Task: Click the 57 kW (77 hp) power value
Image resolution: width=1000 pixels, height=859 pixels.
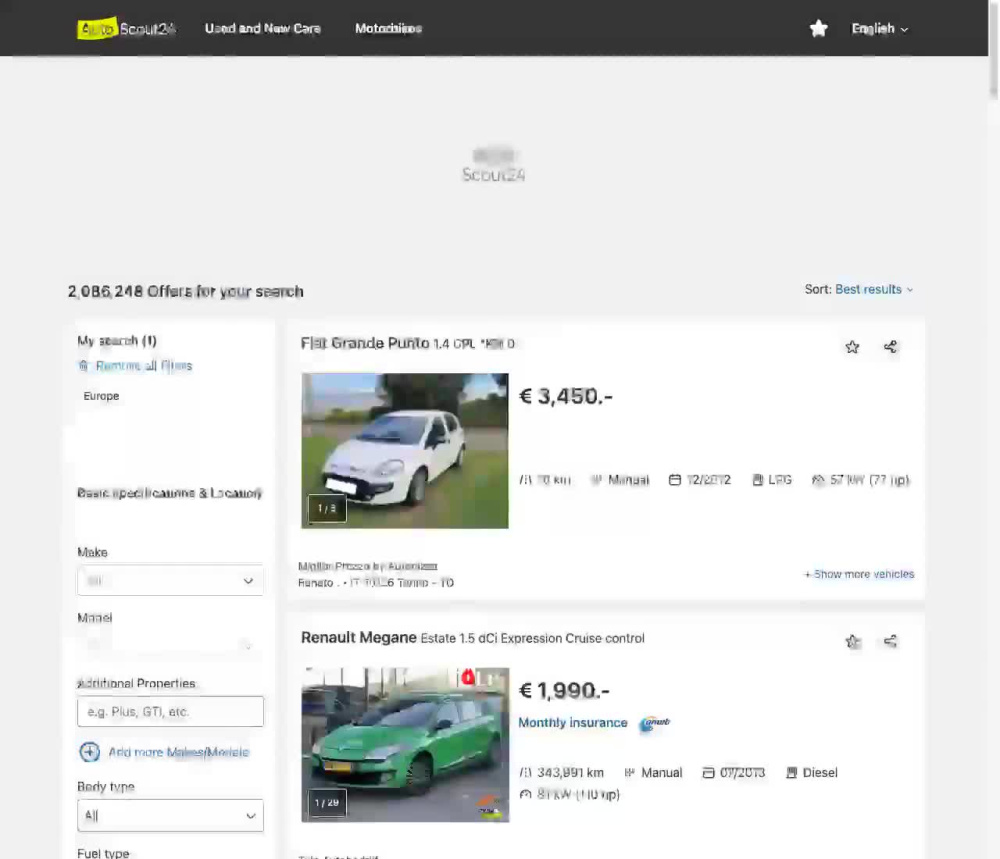Action: click(869, 480)
